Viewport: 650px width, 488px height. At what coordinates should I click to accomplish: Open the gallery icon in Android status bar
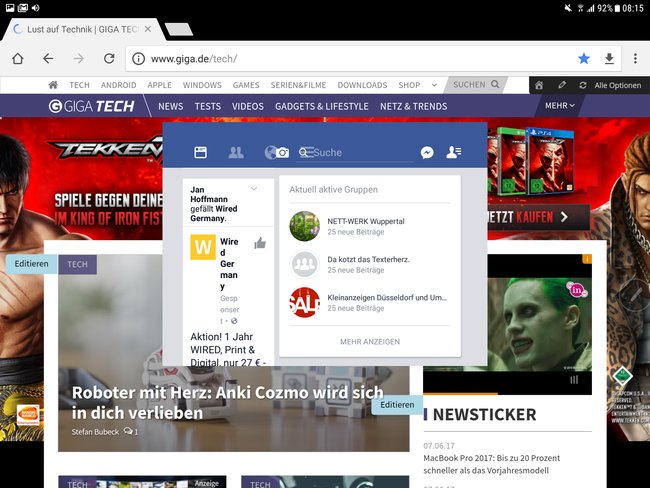coord(10,7)
